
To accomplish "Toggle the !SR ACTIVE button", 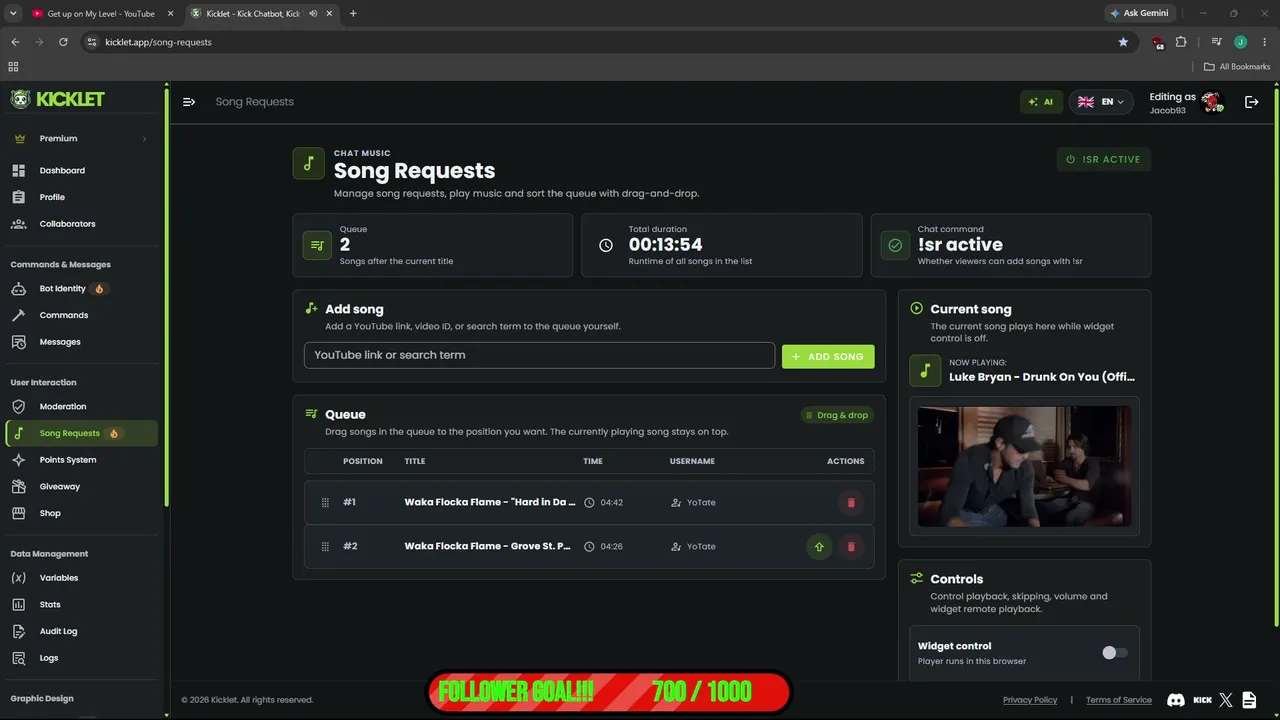I will [1104, 159].
